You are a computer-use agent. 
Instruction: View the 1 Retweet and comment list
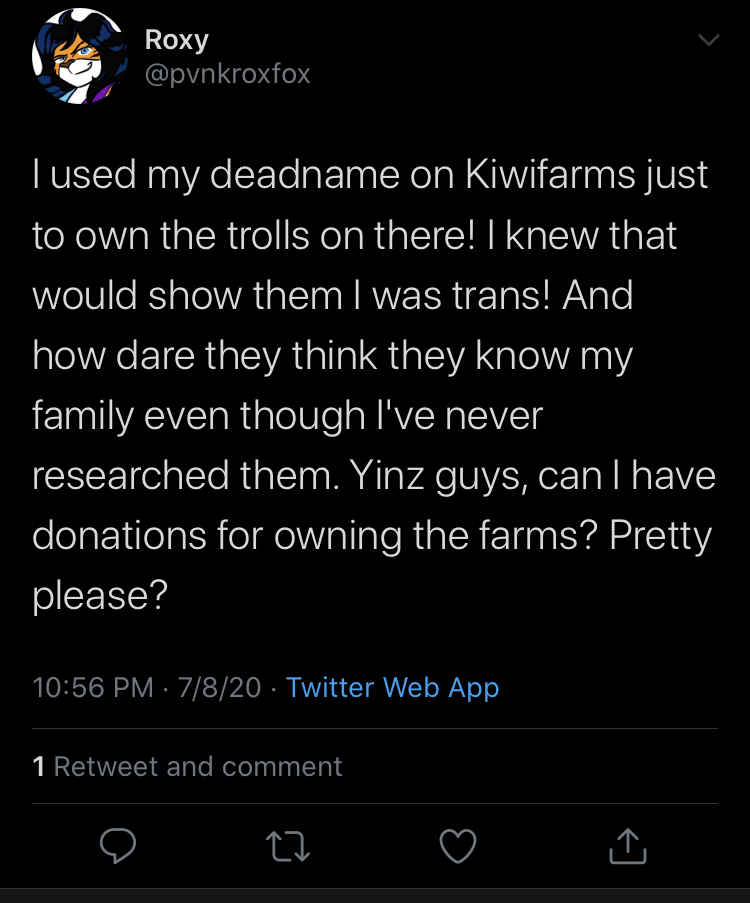(187, 767)
